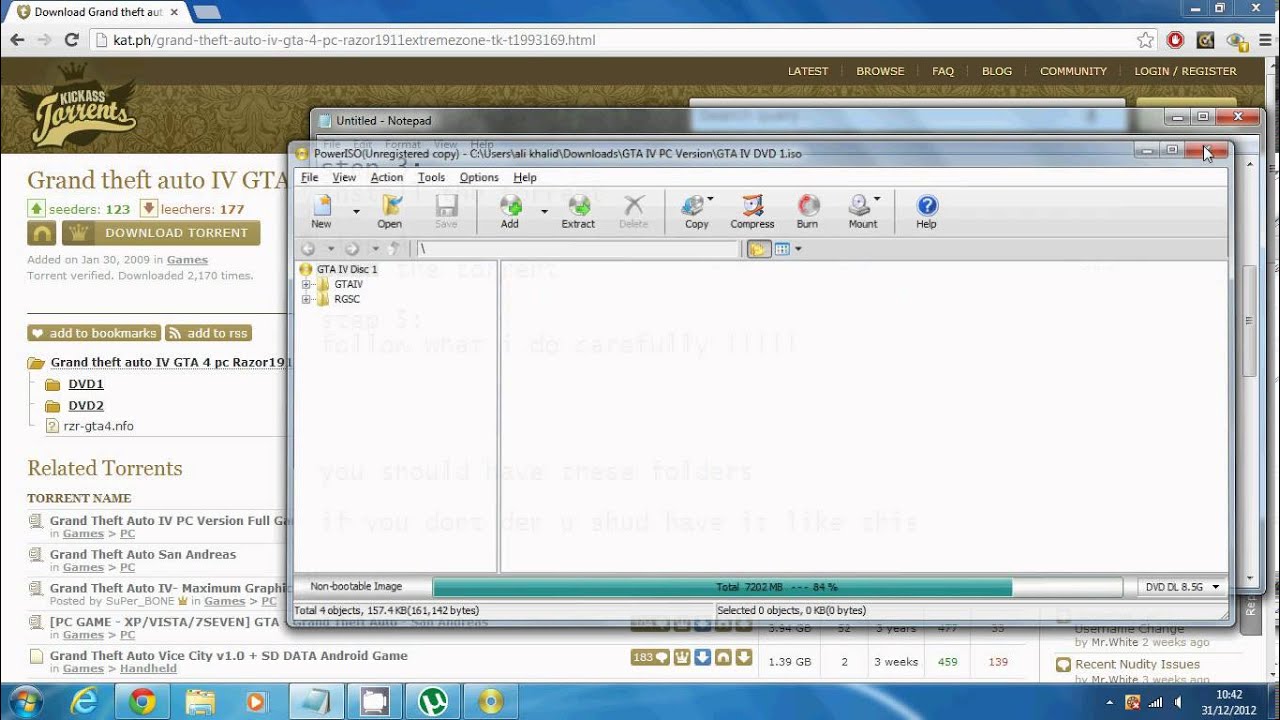This screenshot has height=720, width=1280.
Task: Expand the RGSC folder in tree
Action: (x=306, y=299)
